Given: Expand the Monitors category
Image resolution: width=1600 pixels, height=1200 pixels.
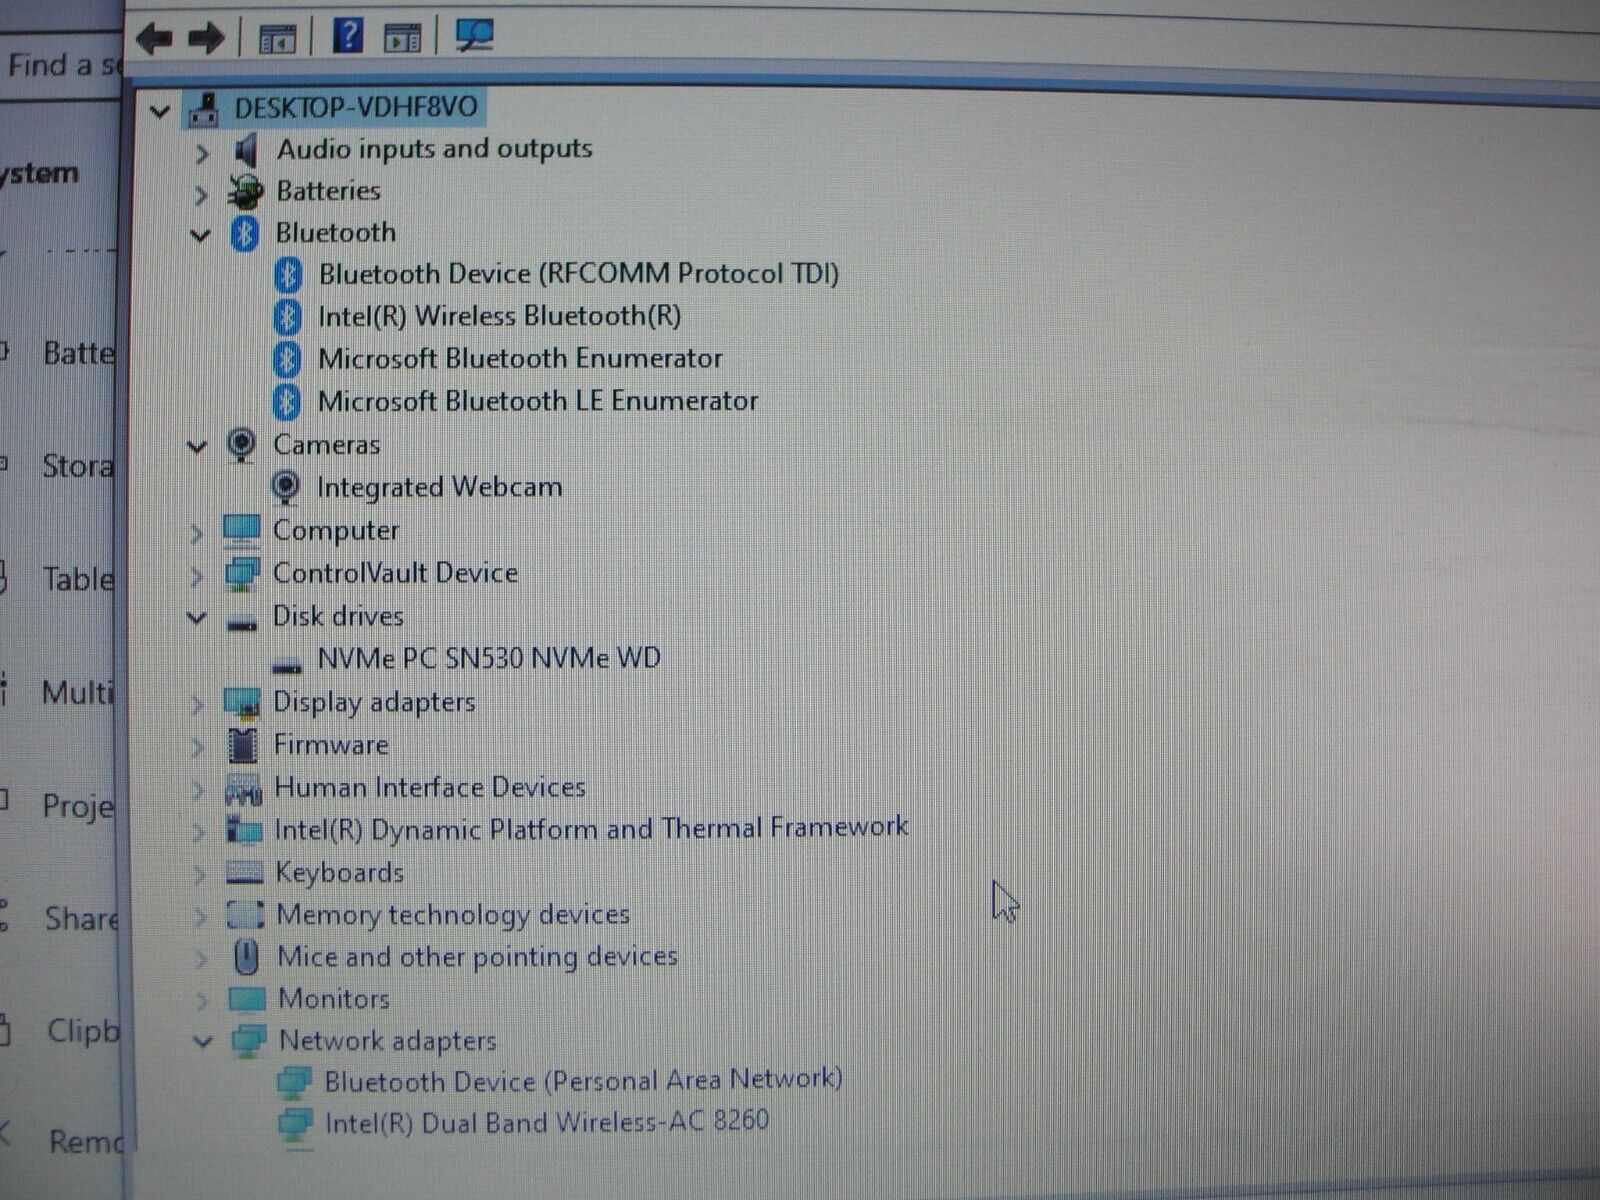Looking at the screenshot, I should [x=202, y=1001].
